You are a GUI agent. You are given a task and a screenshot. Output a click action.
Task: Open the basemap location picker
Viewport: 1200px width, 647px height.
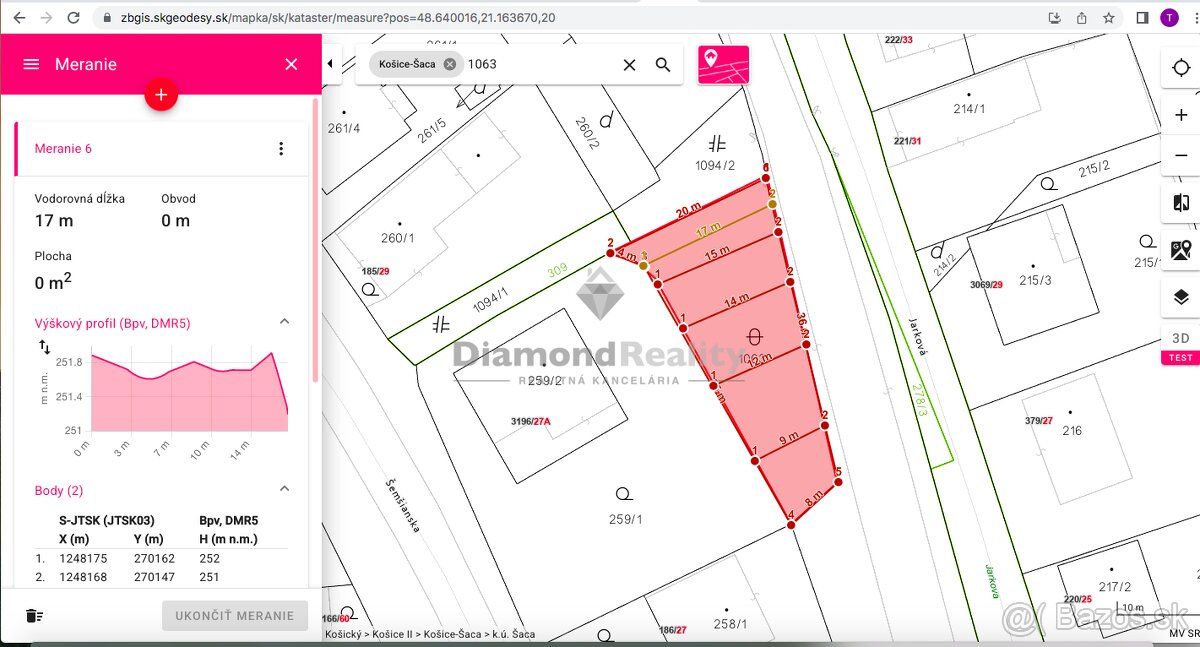tap(1181, 250)
